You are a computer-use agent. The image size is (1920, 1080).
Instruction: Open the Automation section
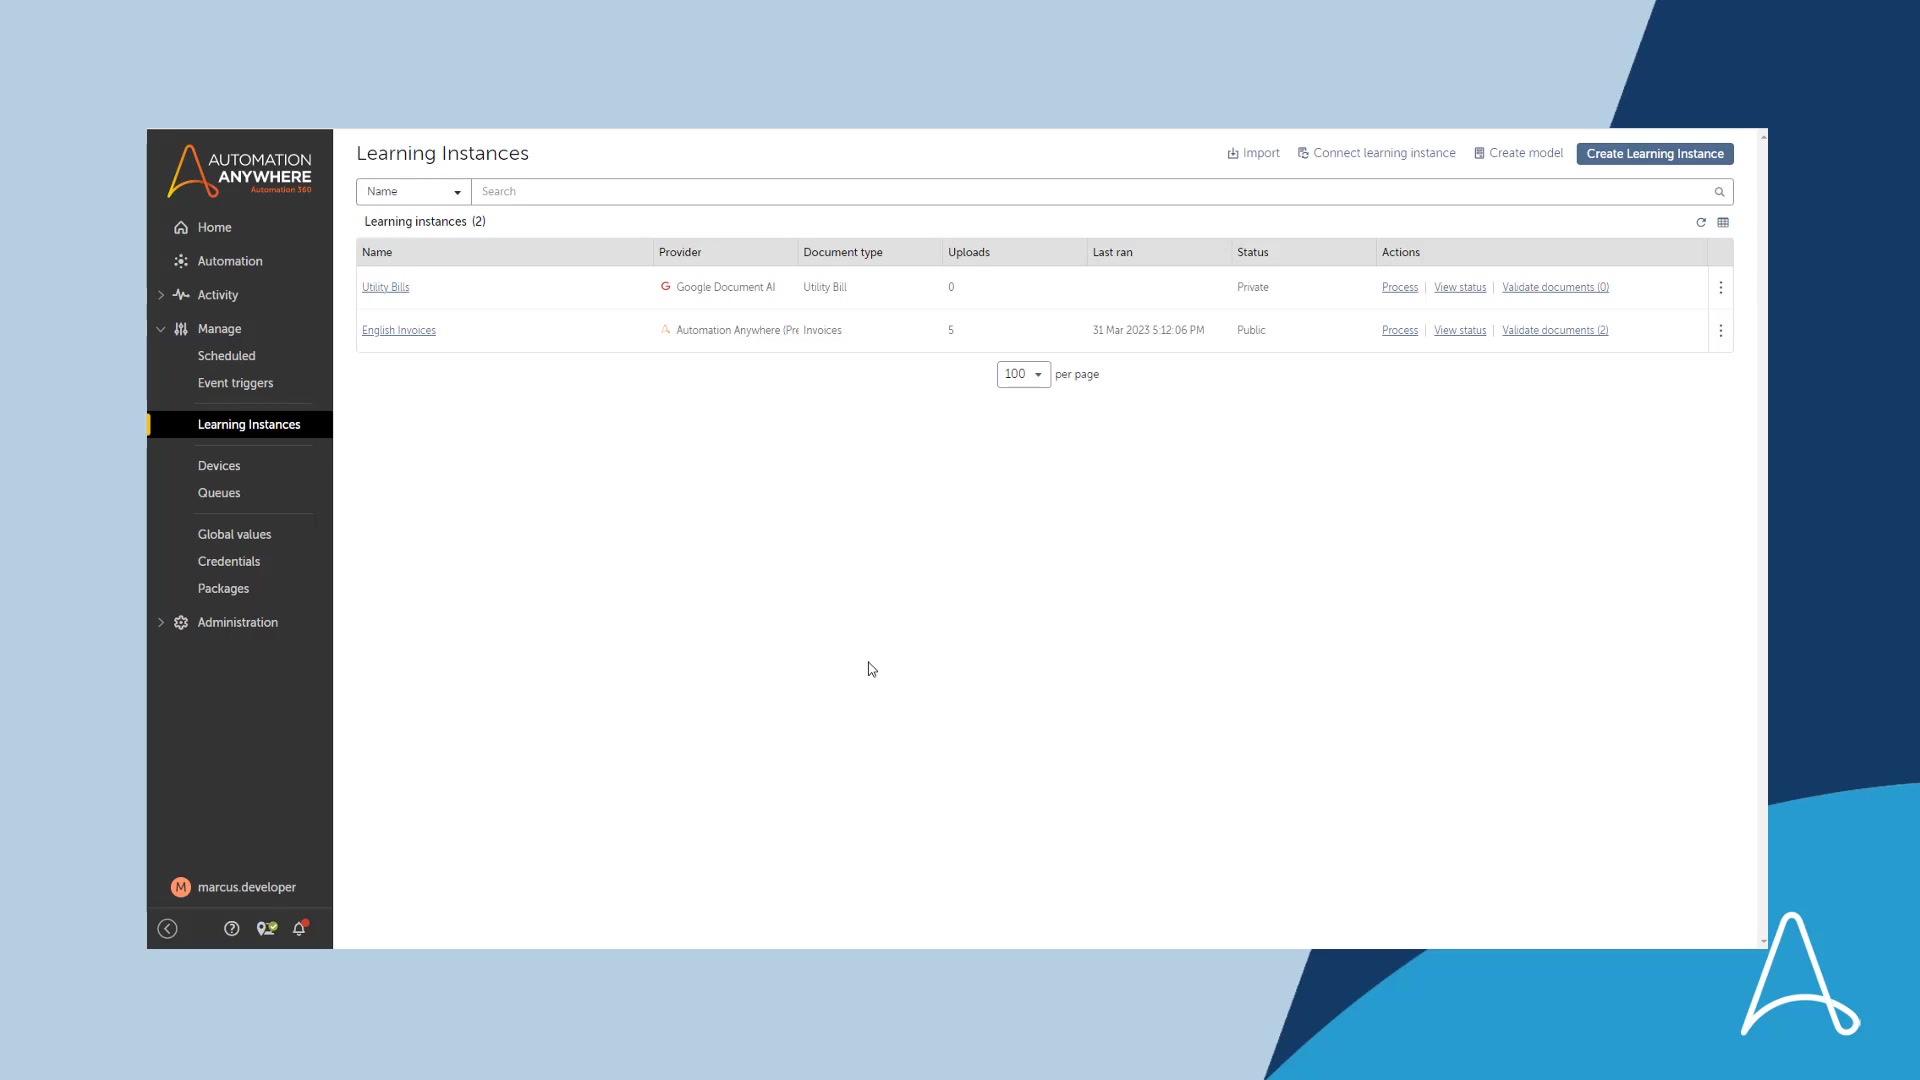tap(230, 262)
